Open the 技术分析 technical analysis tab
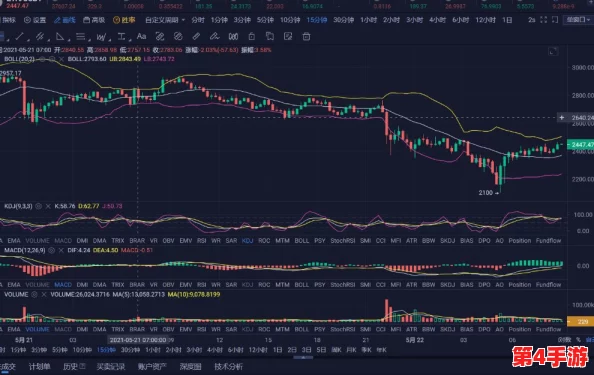 (x=228, y=366)
